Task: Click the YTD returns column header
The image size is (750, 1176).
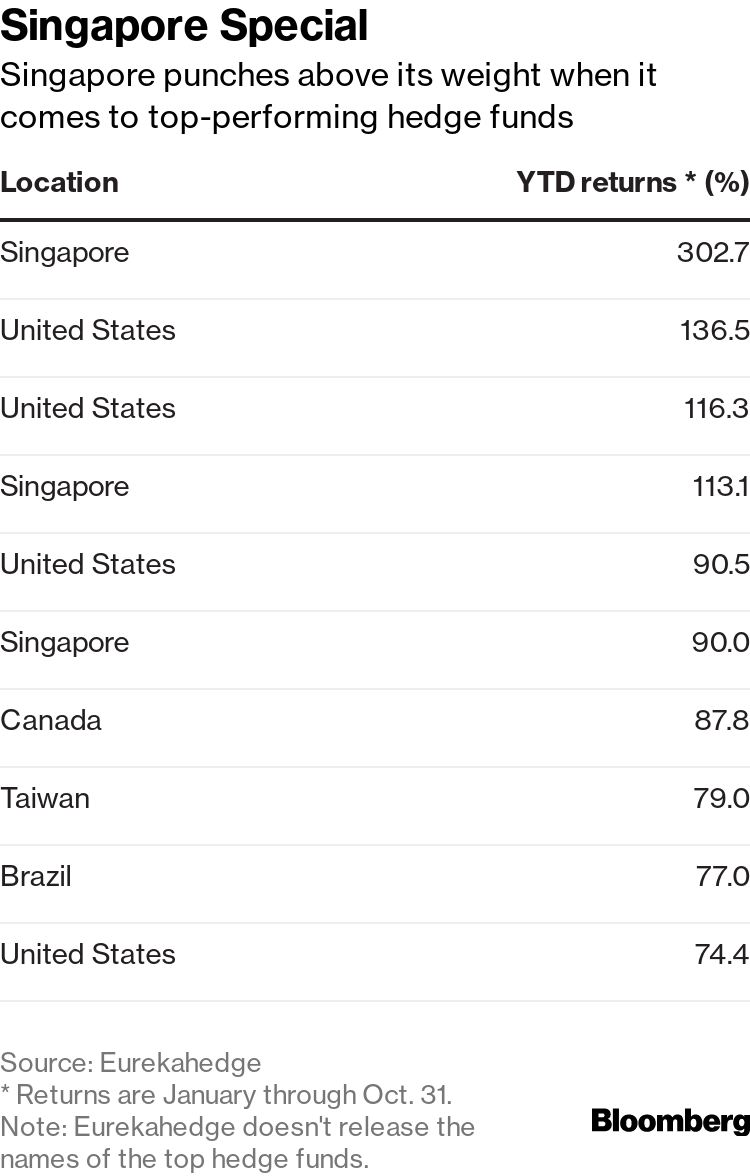Action: pyautogui.click(x=632, y=182)
